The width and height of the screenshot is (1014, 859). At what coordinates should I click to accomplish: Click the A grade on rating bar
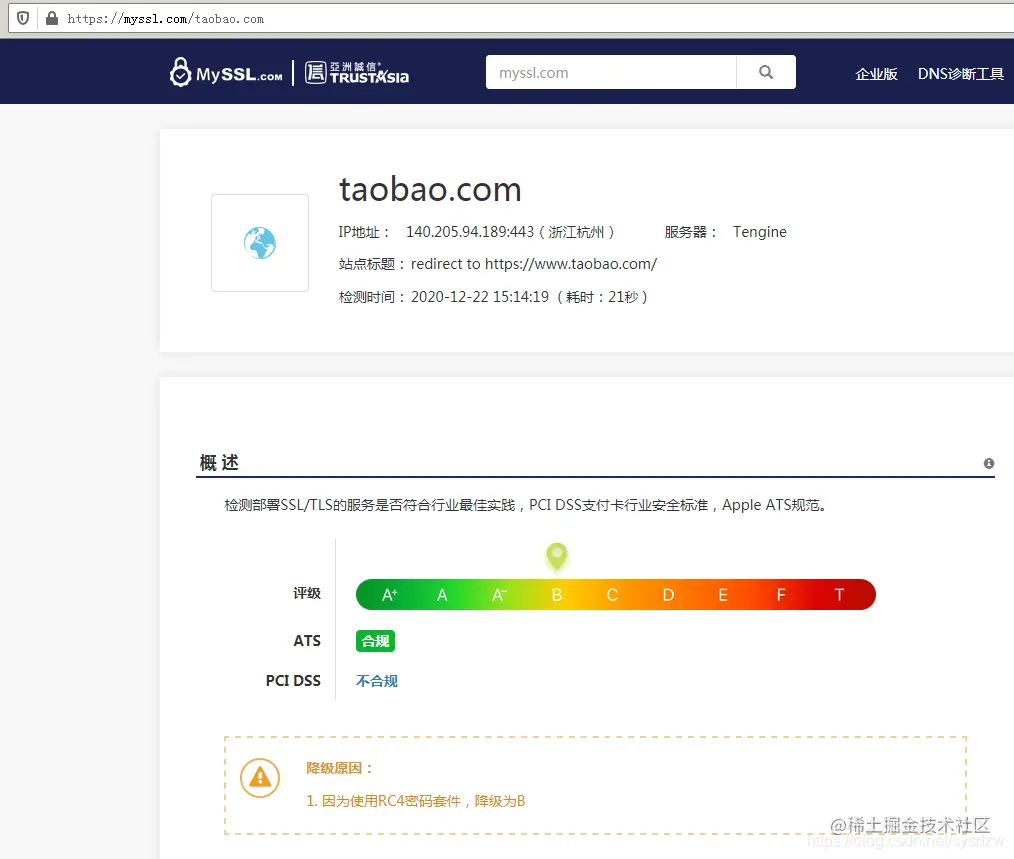442,594
